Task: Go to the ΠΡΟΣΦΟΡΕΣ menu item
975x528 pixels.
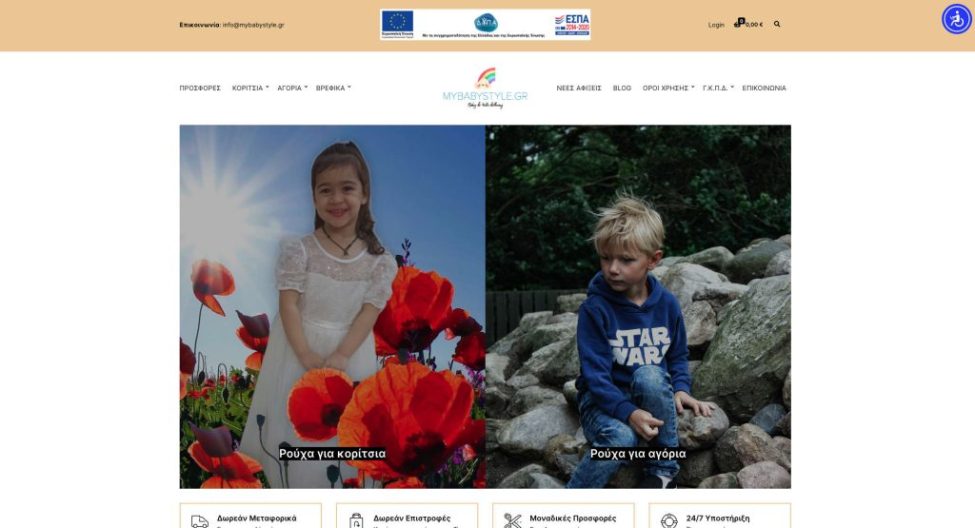Action: pyautogui.click(x=200, y=88)
